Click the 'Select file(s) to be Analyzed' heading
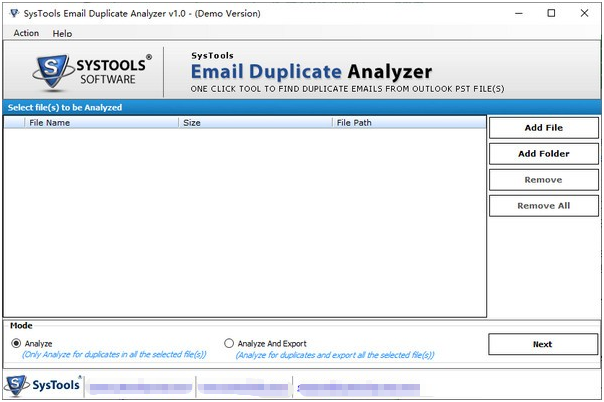Screen dimensions: 604x402 click(65, 107)
